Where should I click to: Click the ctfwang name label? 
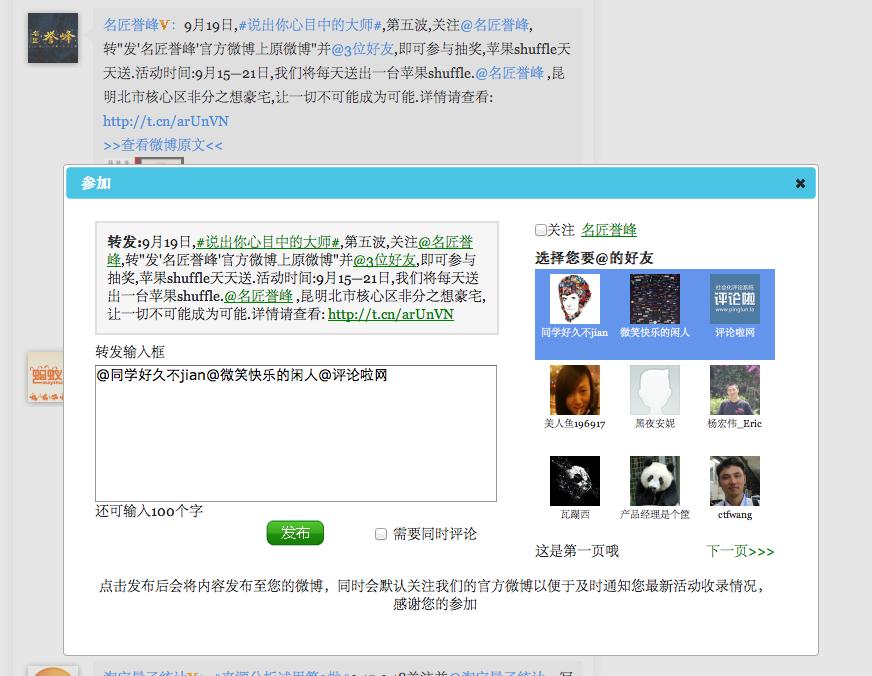[x=735, y=514]
